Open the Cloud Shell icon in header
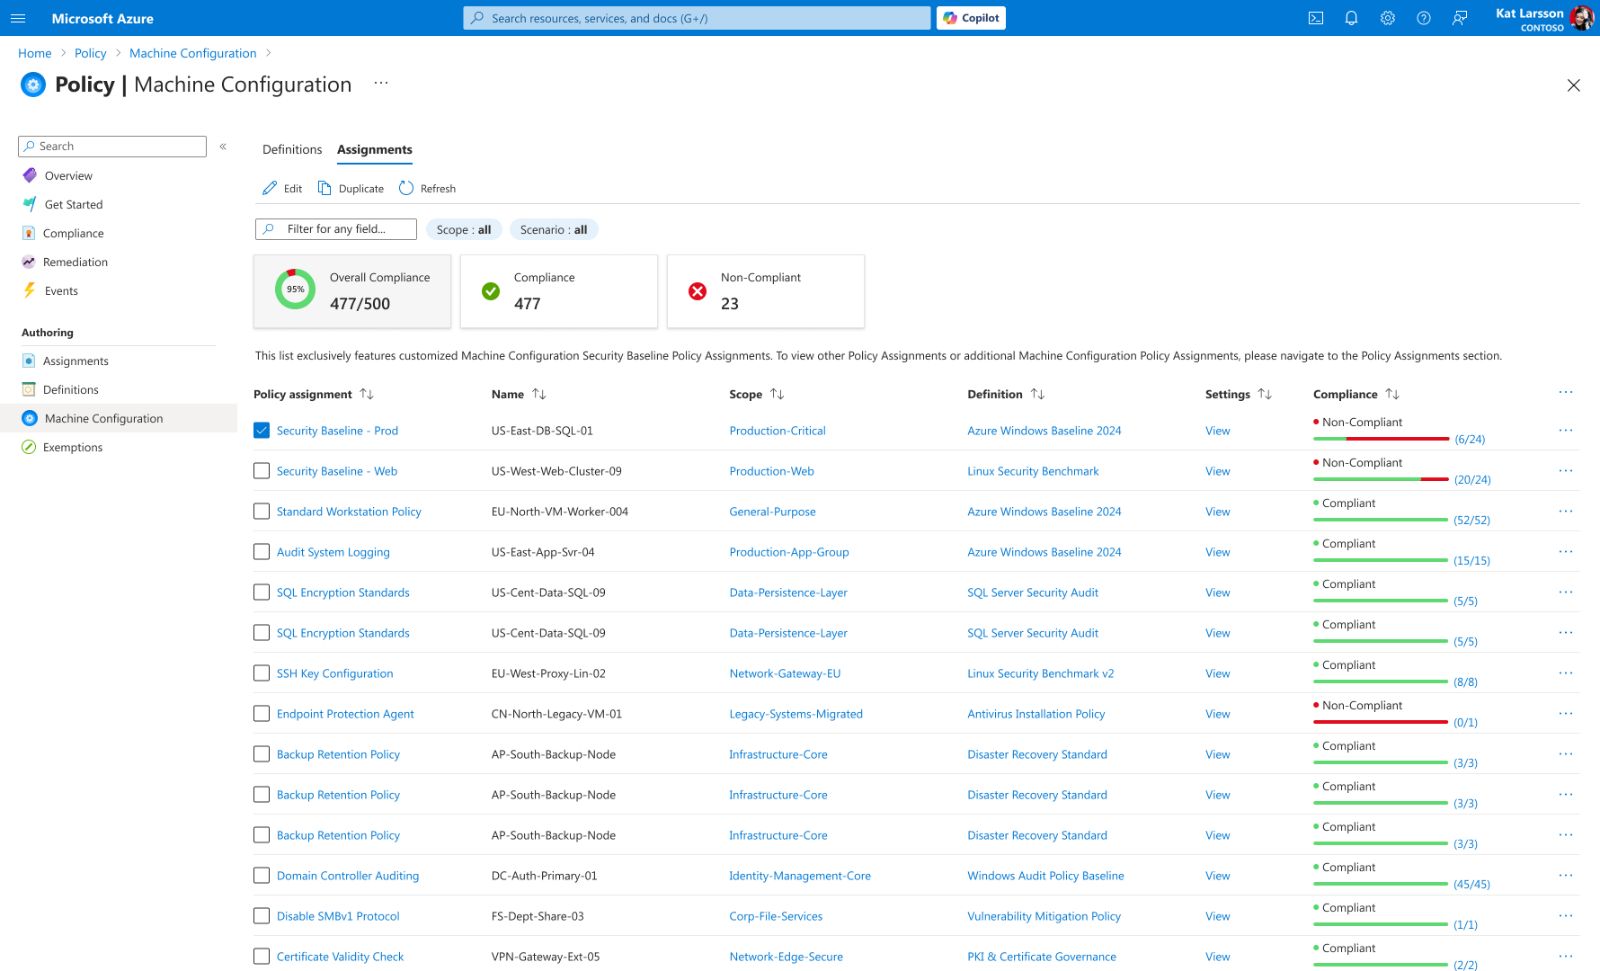Image resolution: width=1600 pixels, height=971 pixels. (1316, 18)
